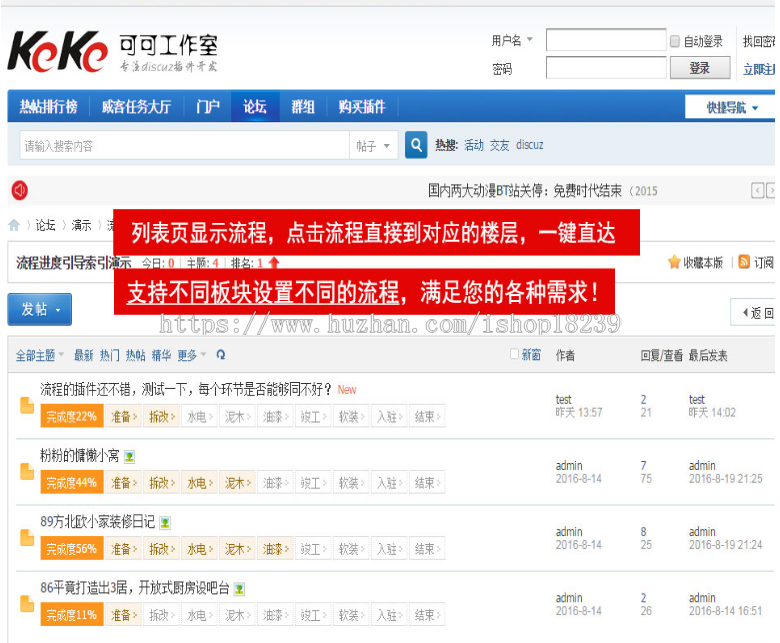The image size is (780, 643).
Task: Click 拆改 step in 完成度22% row
Action: [162, 417]
